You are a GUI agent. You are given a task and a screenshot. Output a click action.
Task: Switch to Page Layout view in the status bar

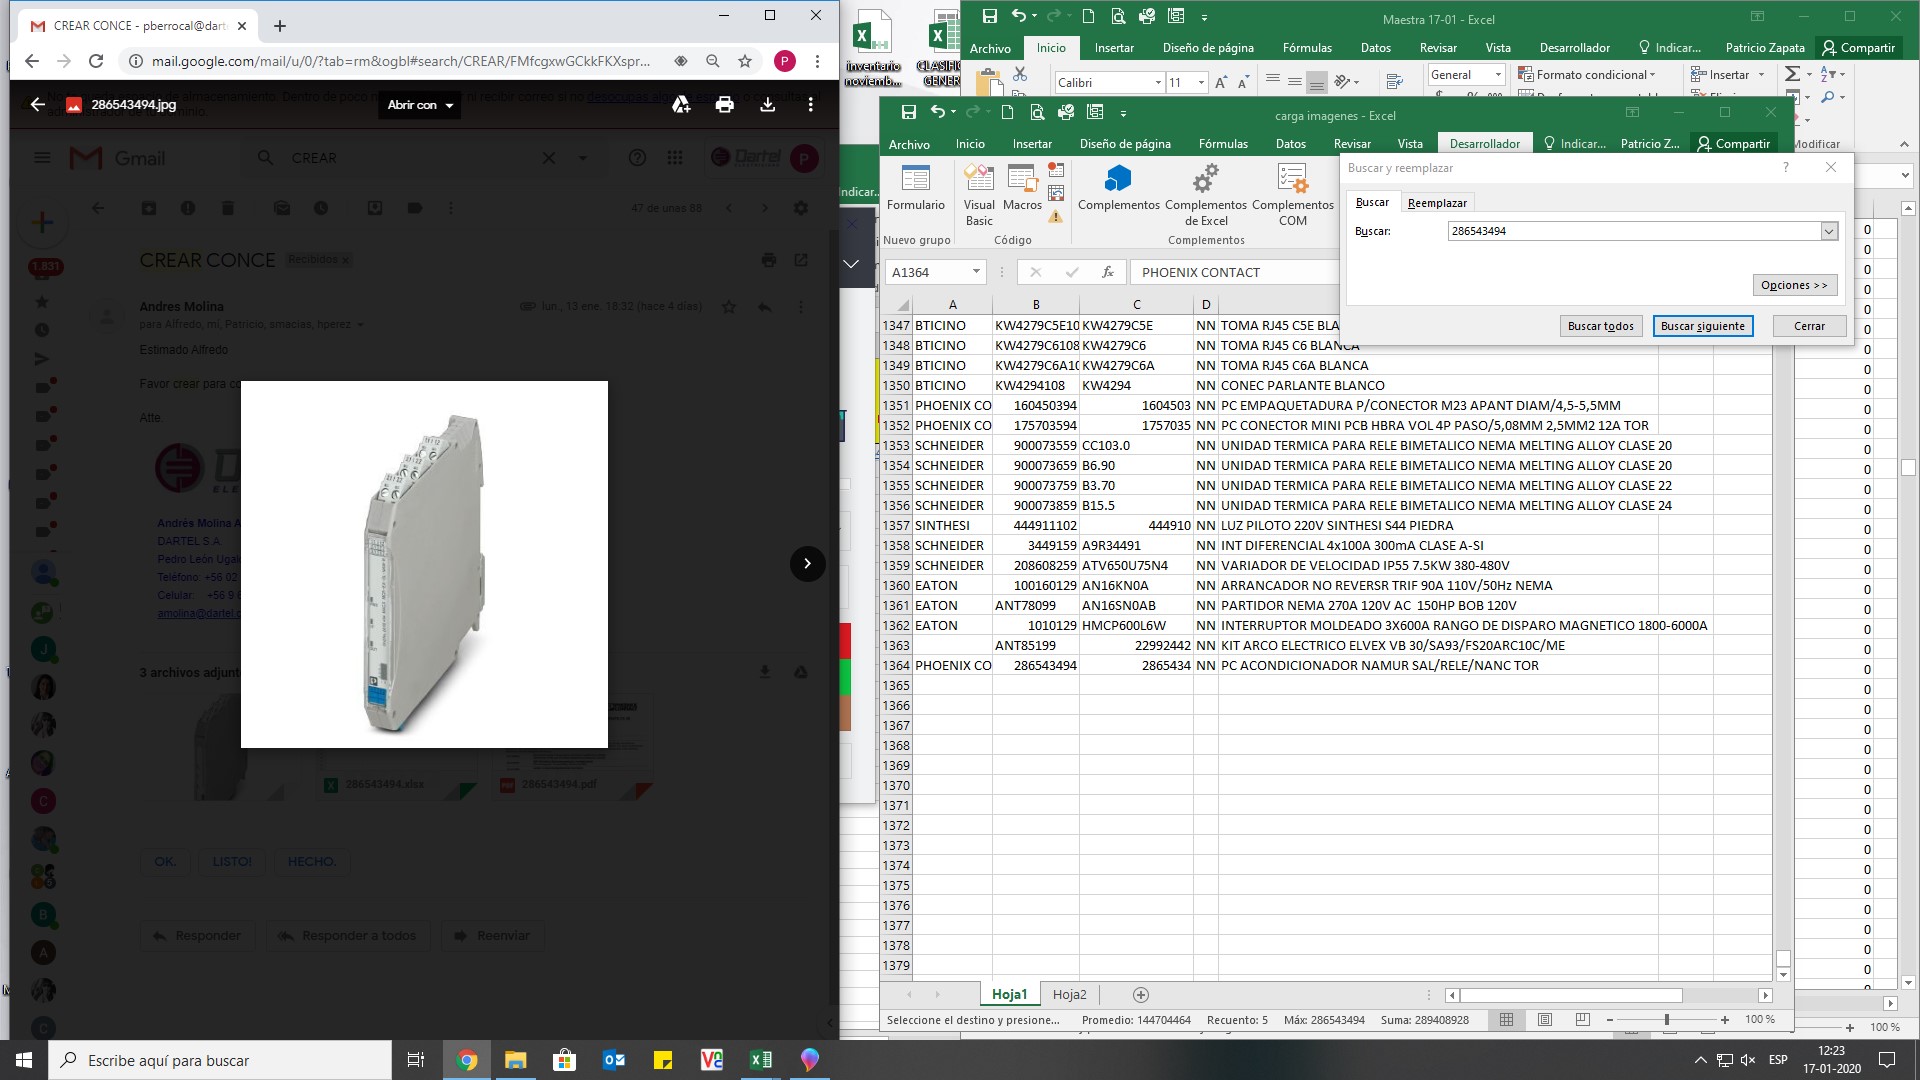coord(1544,1020)
